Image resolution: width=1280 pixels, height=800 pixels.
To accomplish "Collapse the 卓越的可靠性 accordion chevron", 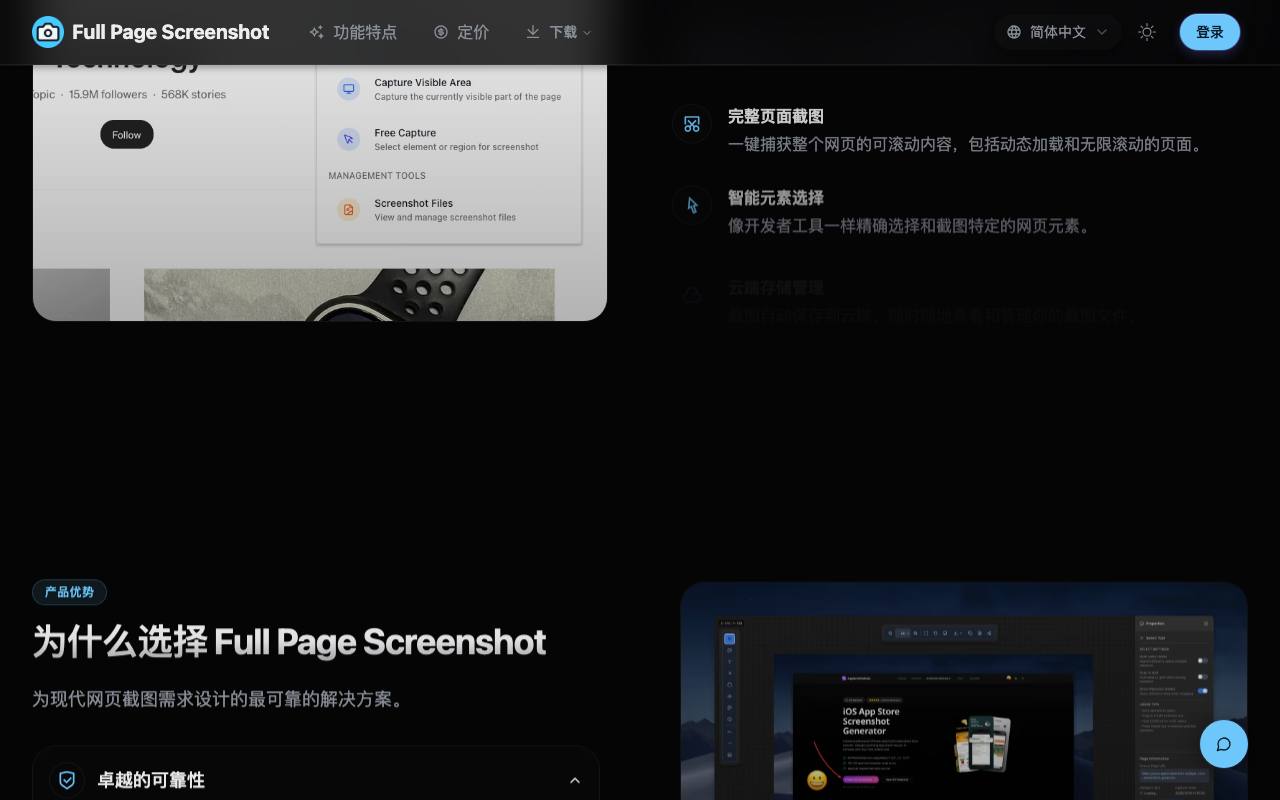I will [575, 780].
